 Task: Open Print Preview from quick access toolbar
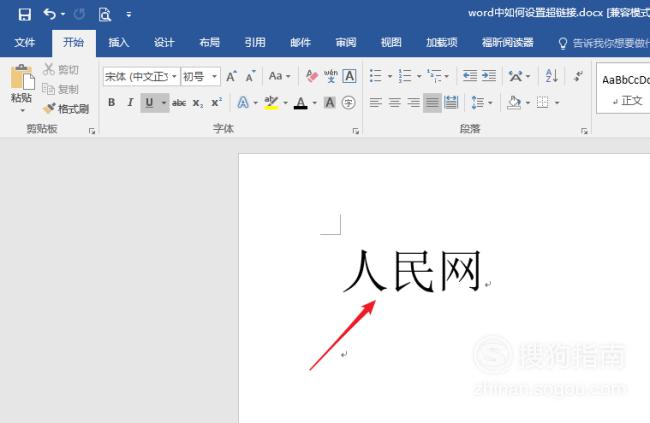coord(105,15)
